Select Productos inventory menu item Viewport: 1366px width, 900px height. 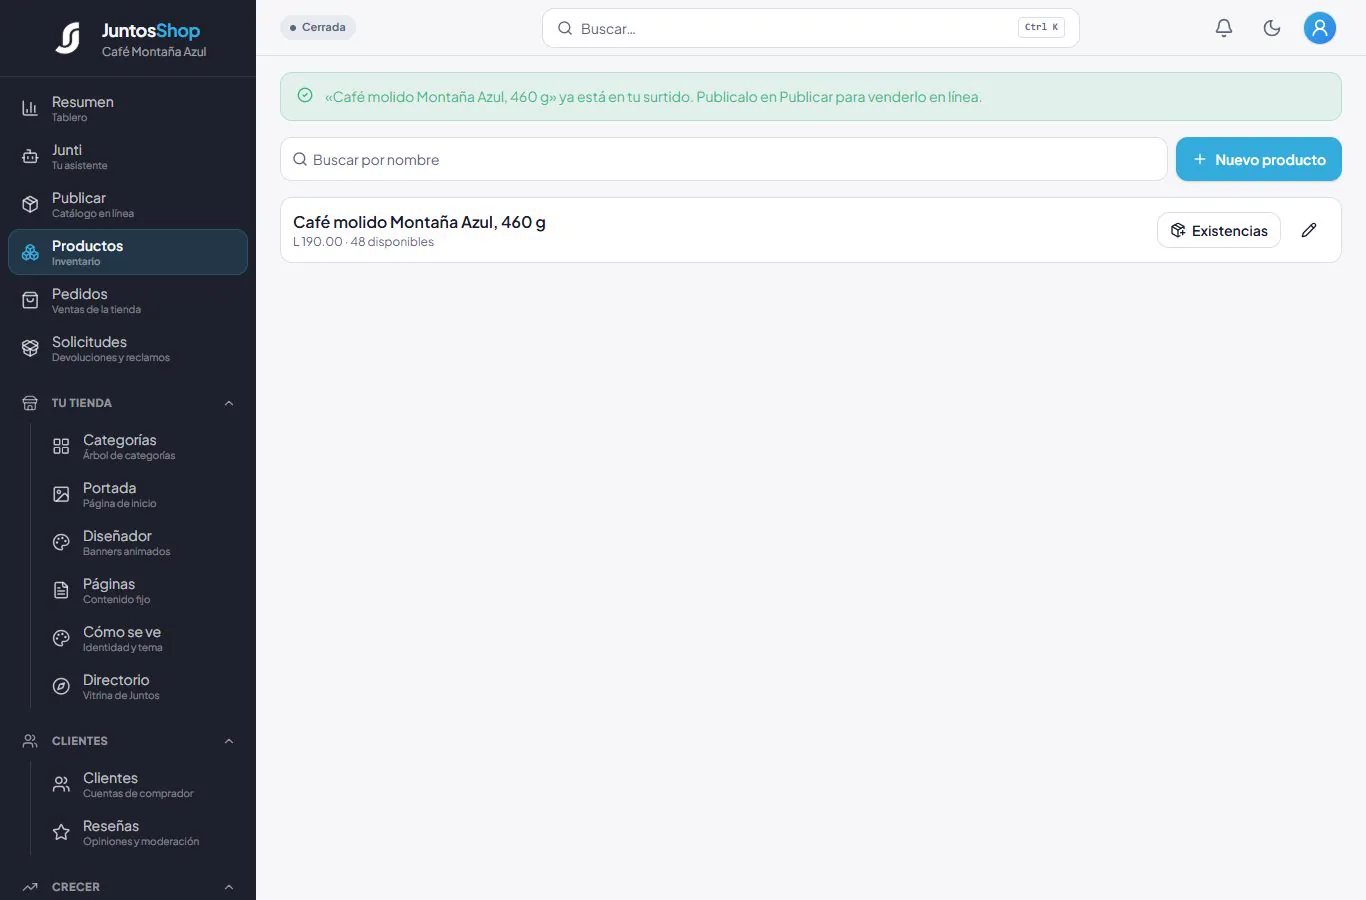[128, 252]
